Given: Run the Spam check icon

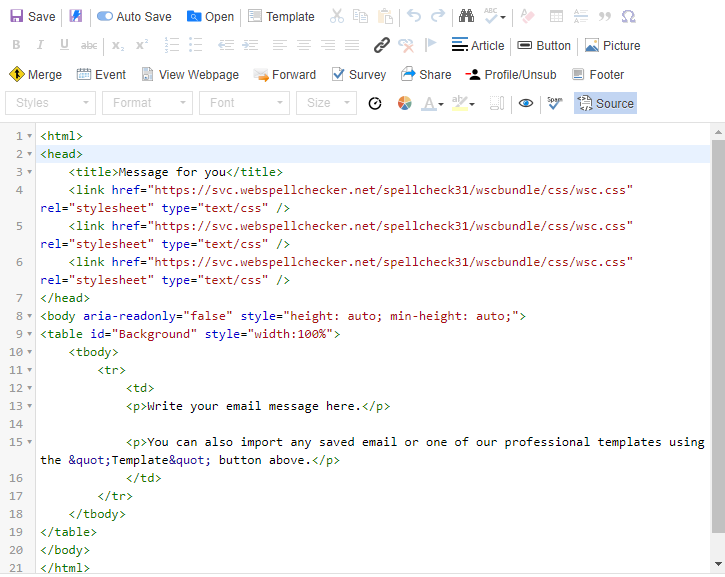Looking at the screenshot, I should (x=554, y=103).
